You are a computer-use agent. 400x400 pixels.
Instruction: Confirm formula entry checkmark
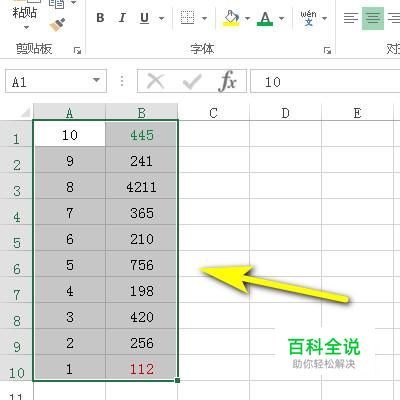192,81
